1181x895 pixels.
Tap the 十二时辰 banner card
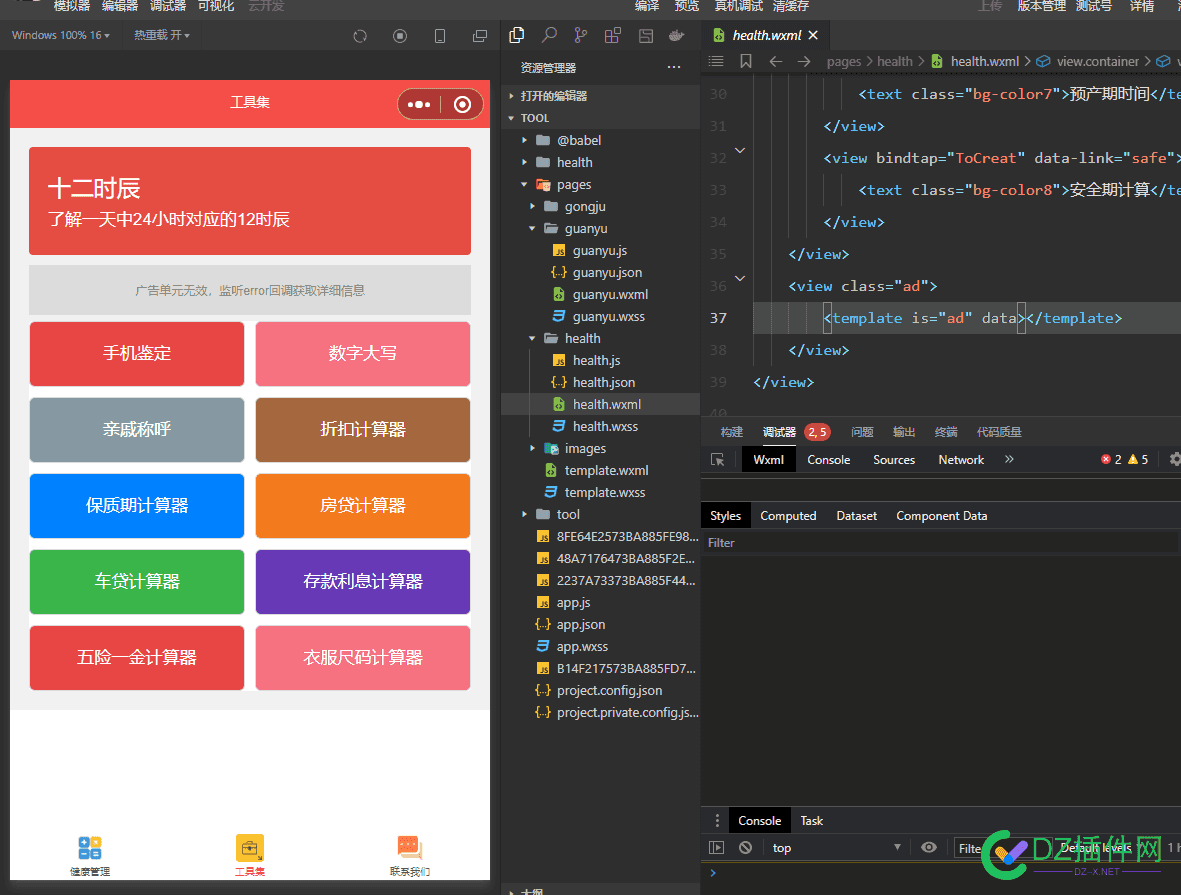click(x=250, y=201)
